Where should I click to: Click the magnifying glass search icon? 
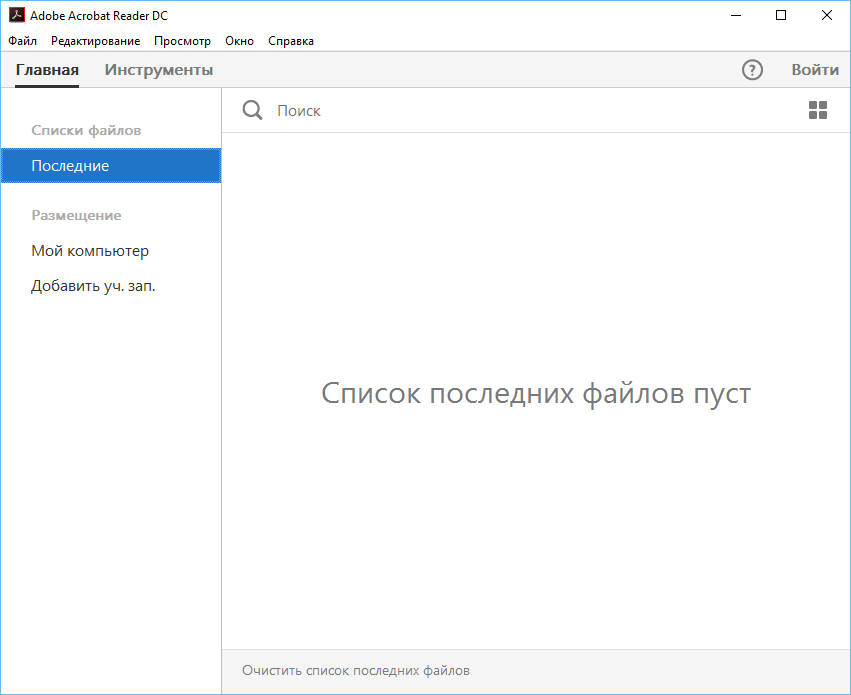point(252,110)
